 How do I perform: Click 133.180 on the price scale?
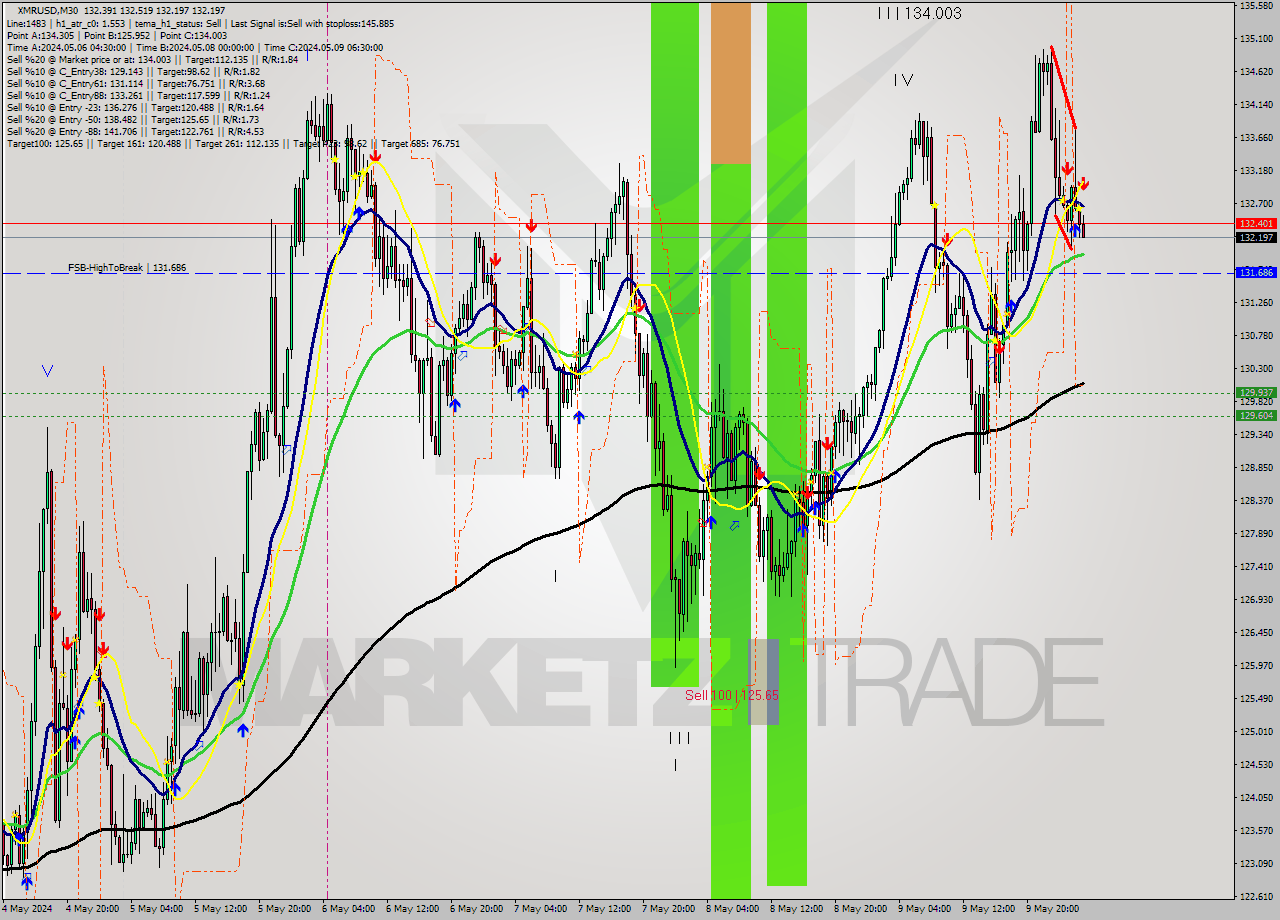click(x=1256, y=171)
